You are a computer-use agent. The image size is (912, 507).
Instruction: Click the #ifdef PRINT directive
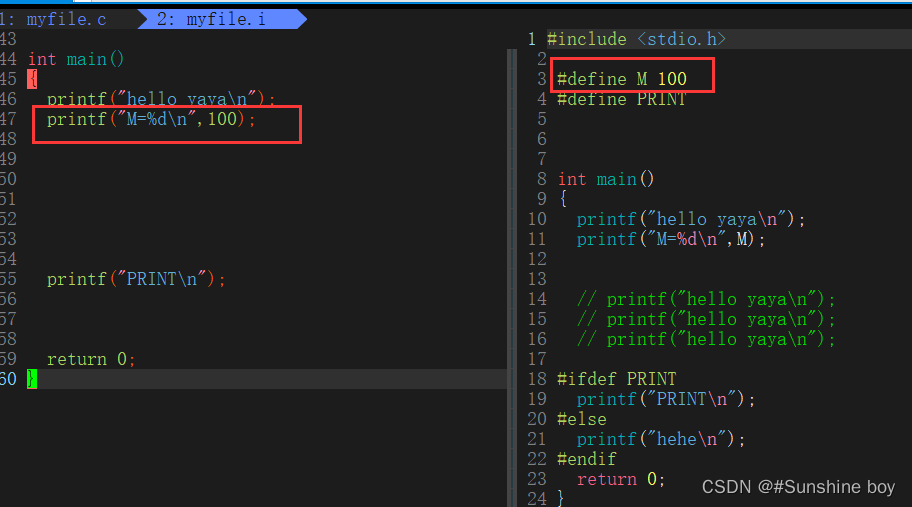click(x=616, y=379)
